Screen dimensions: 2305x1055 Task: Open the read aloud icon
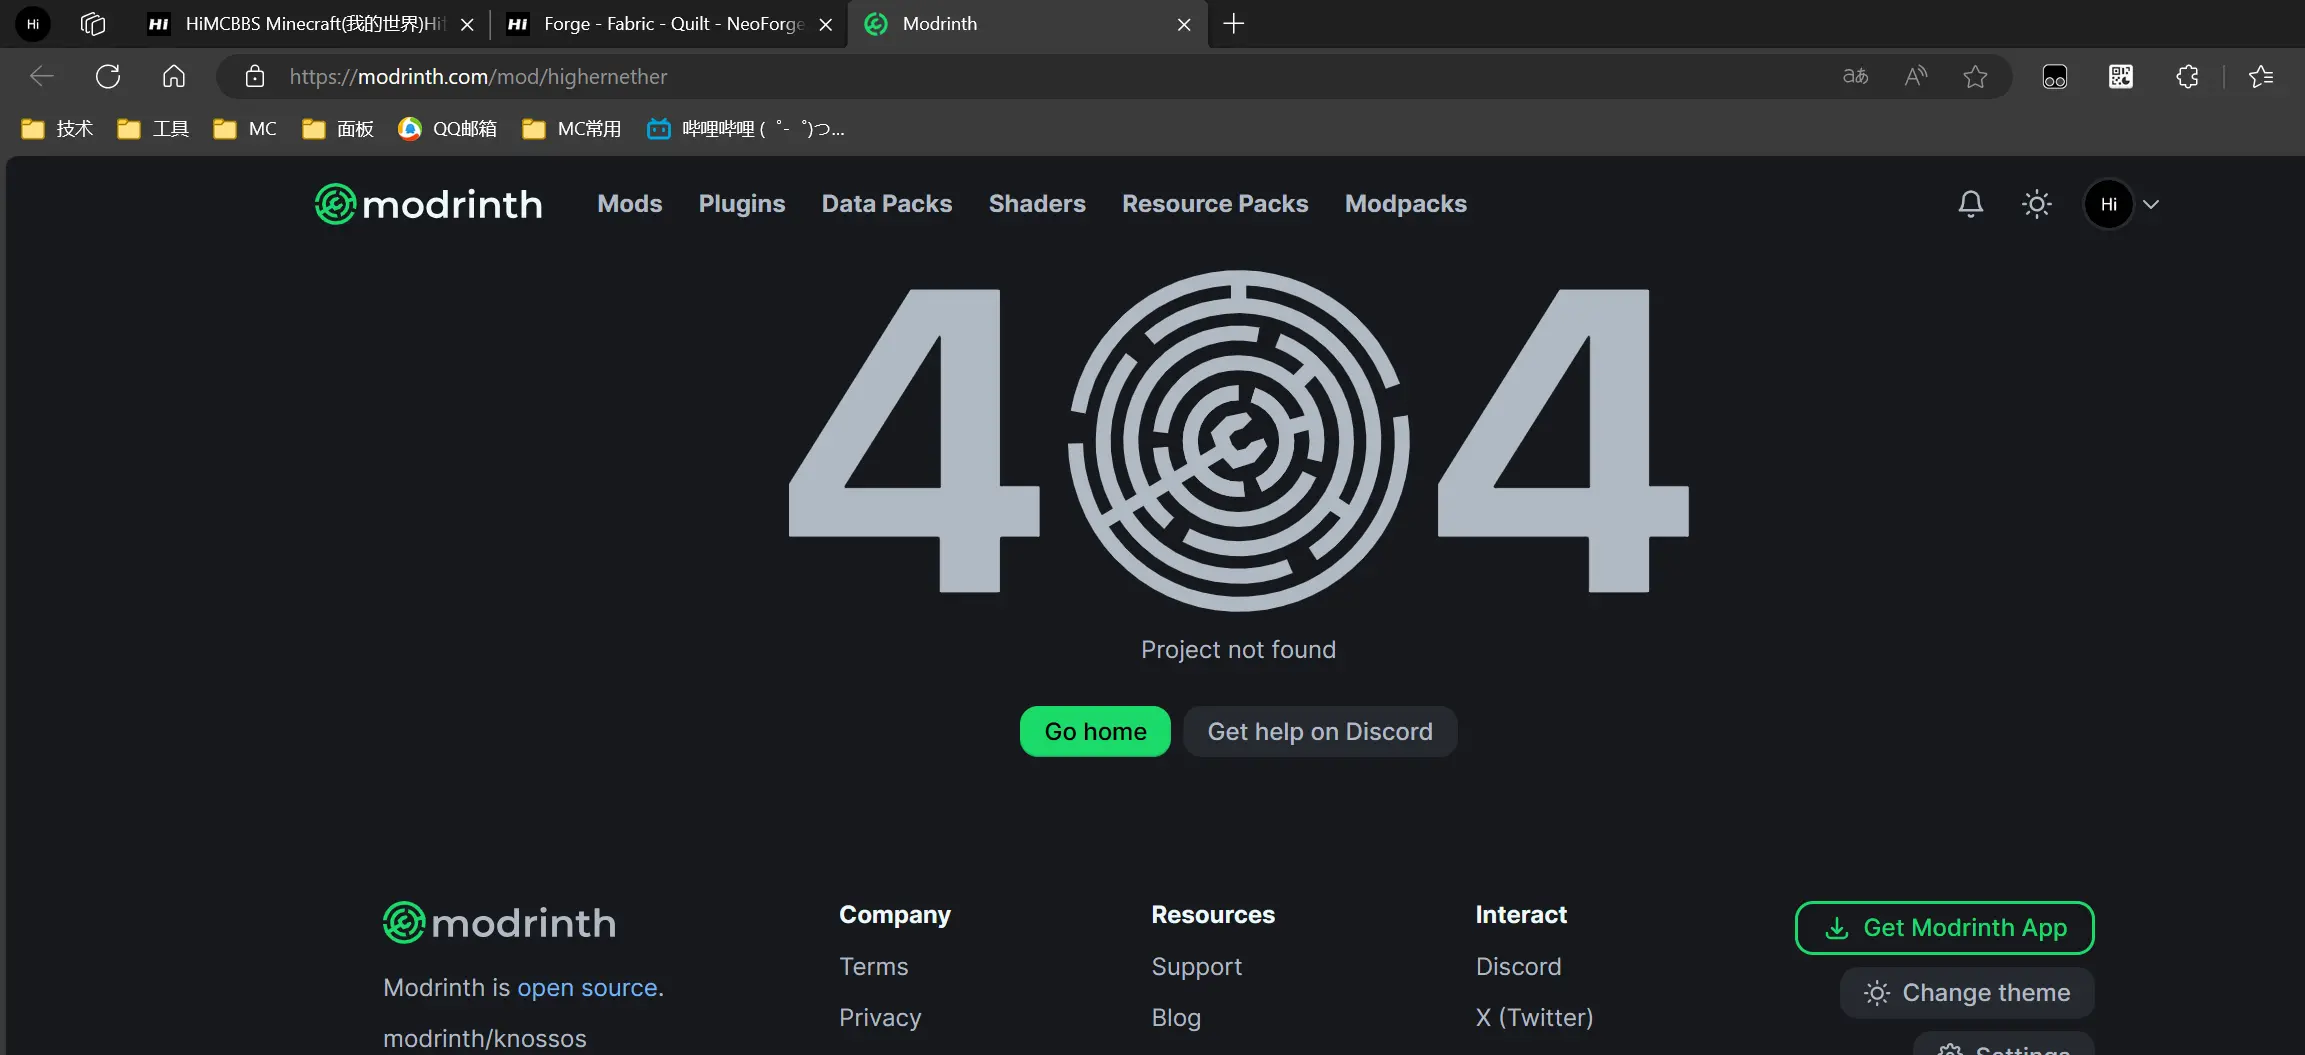coord(1915,76)
